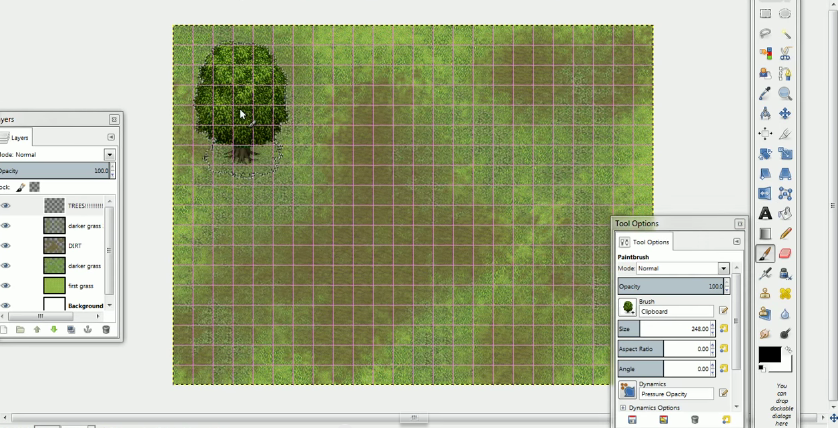Select the Select by Color tool
This screenshot has width=838, height=428.
click(765, 53)
